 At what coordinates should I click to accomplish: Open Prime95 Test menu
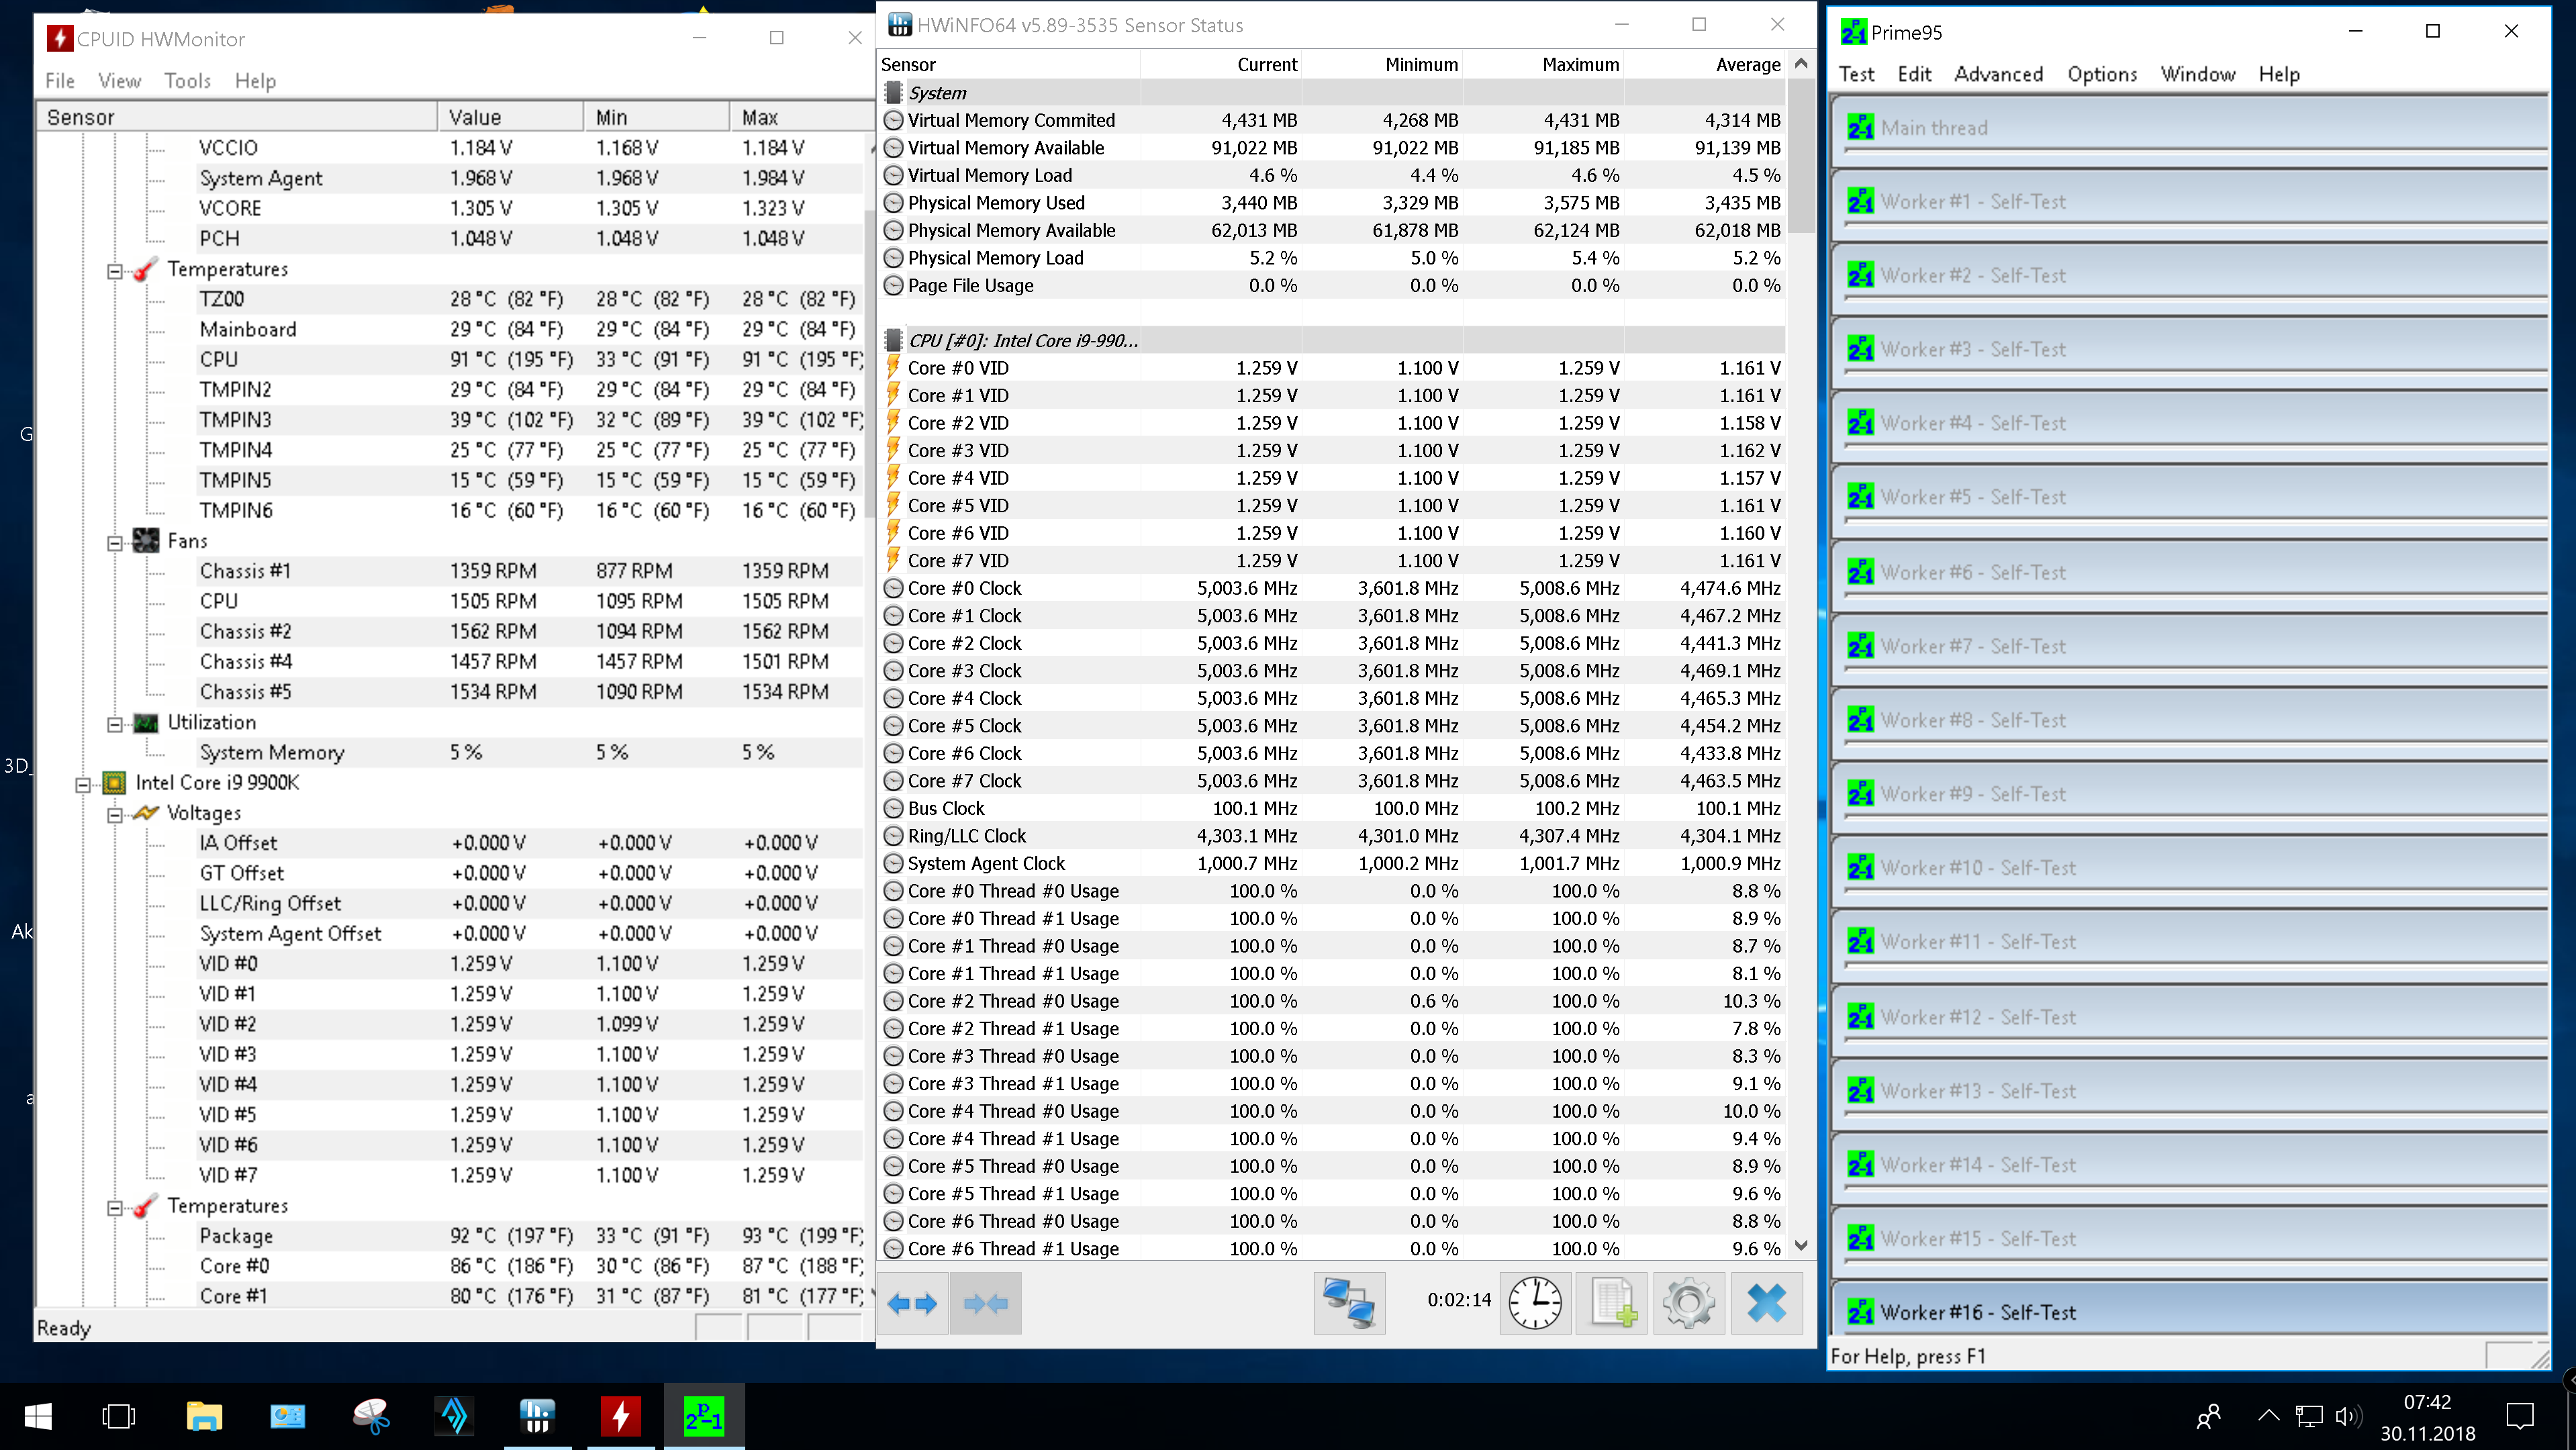click(1856, 74)
